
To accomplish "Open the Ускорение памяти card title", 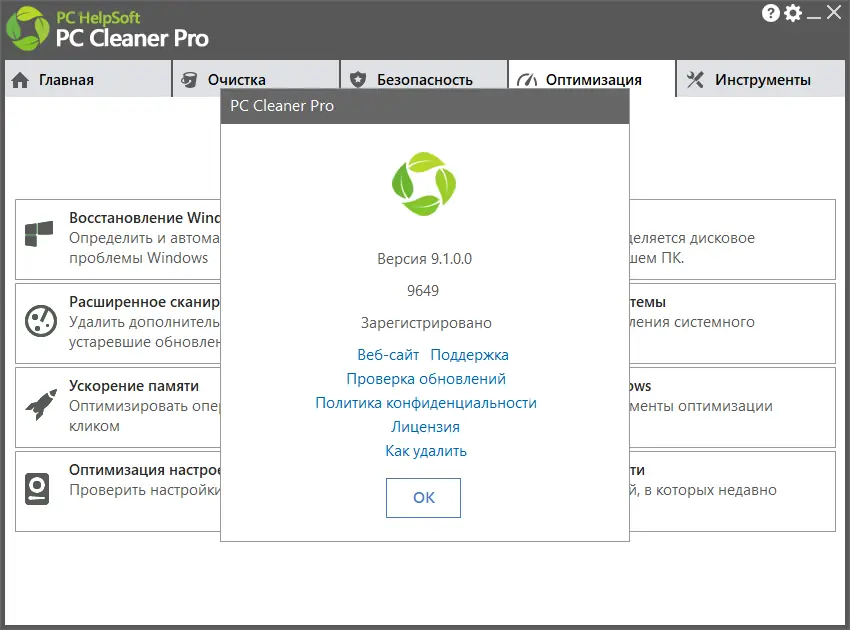I will click(x=134, y=386).
